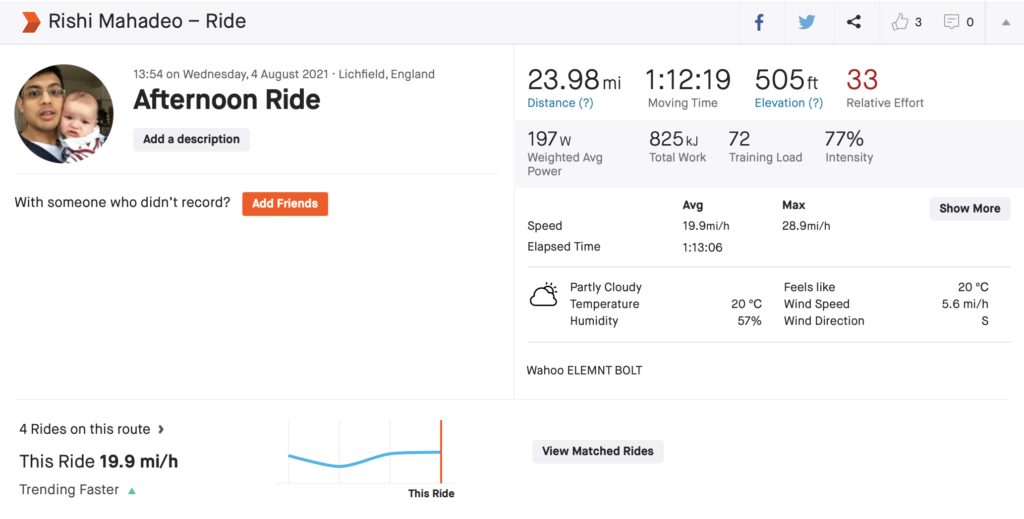Open View Matched Rides

pyautogui.click(x=597, y=451)
